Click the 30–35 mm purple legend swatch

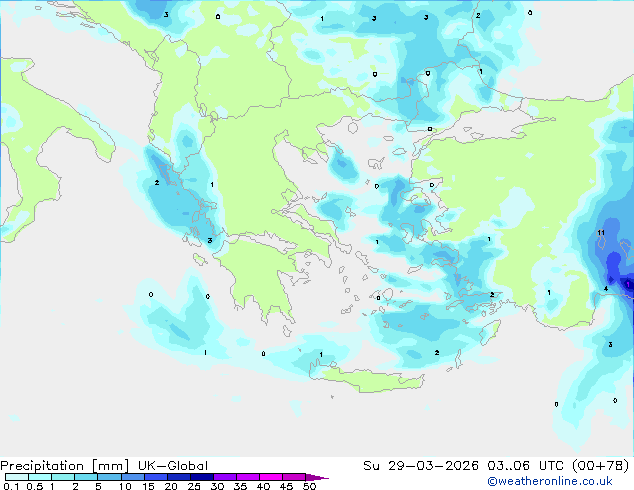click(x=224, y=477)
